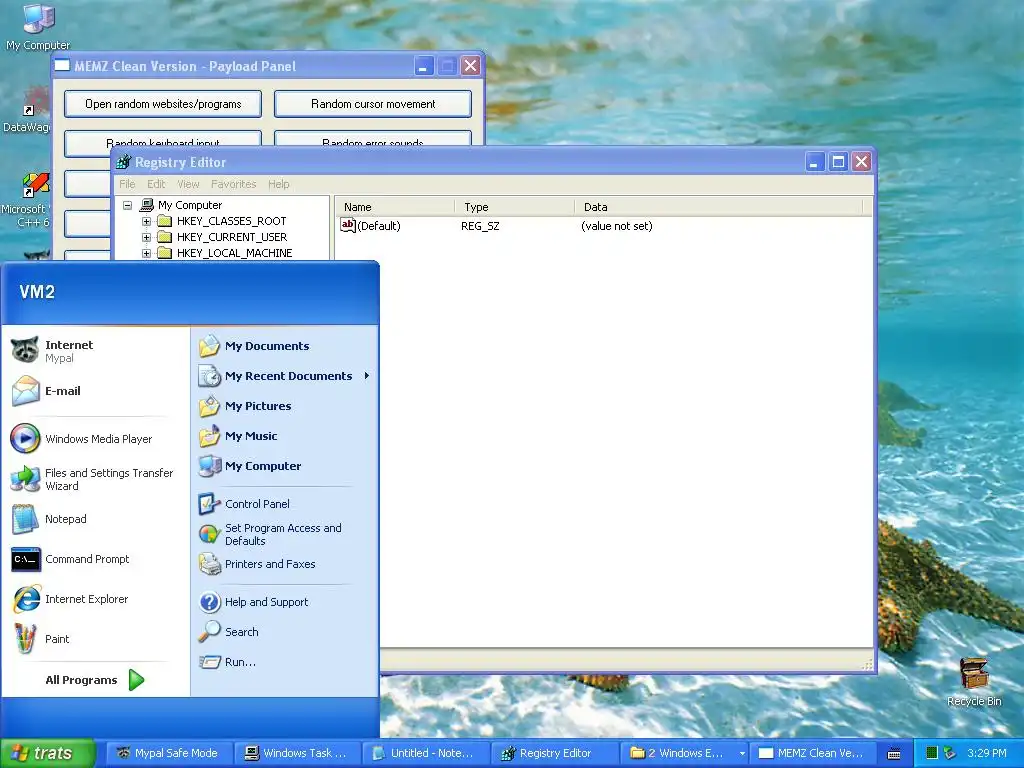
Task: Open My Pictures folder icon
Action: point(210,406)
